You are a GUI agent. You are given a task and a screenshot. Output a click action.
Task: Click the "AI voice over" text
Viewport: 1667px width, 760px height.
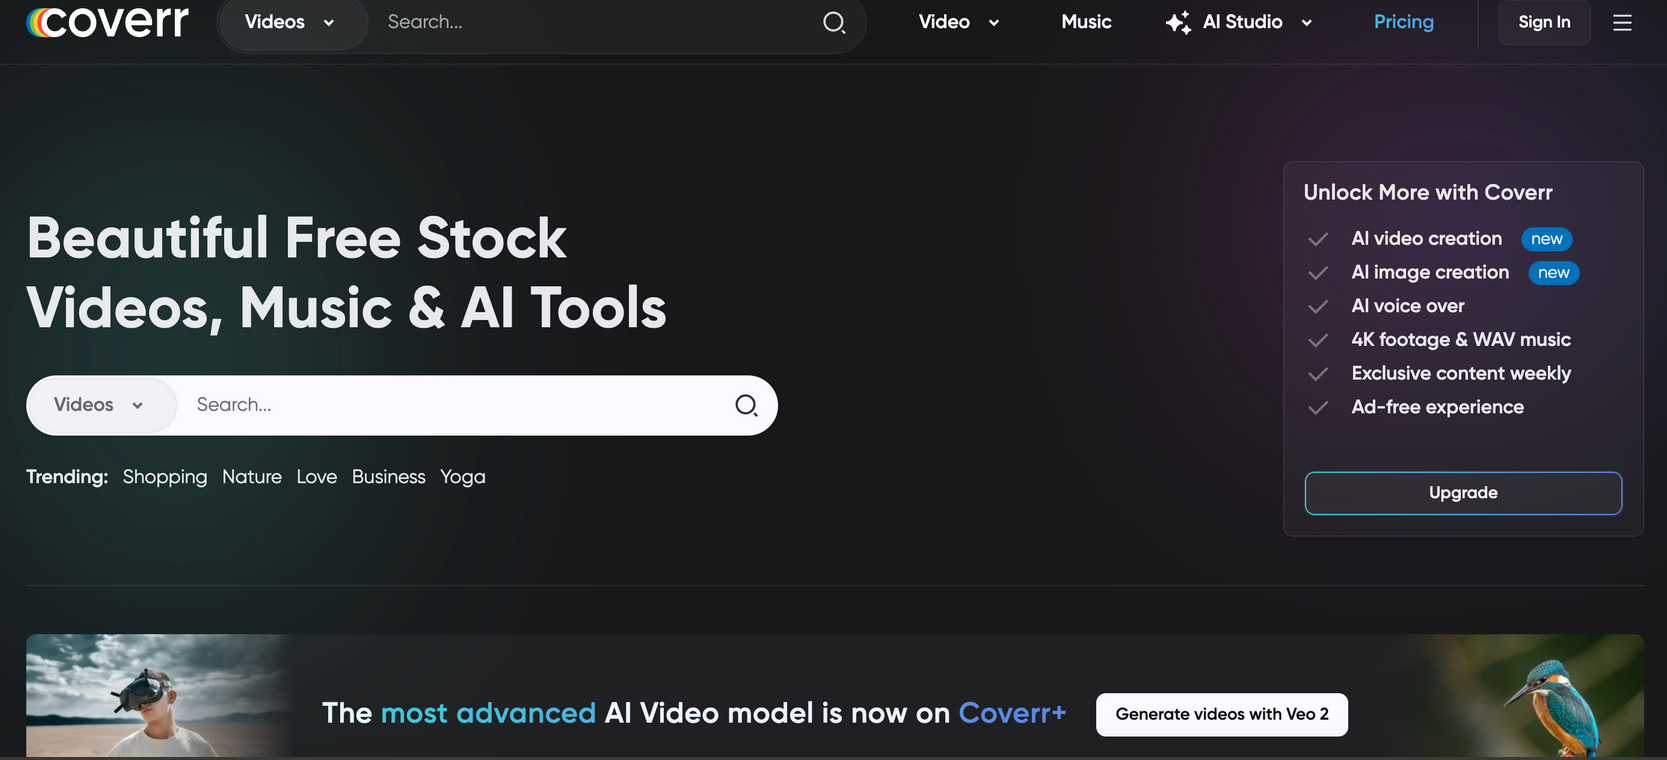[x=1408, y=306]
